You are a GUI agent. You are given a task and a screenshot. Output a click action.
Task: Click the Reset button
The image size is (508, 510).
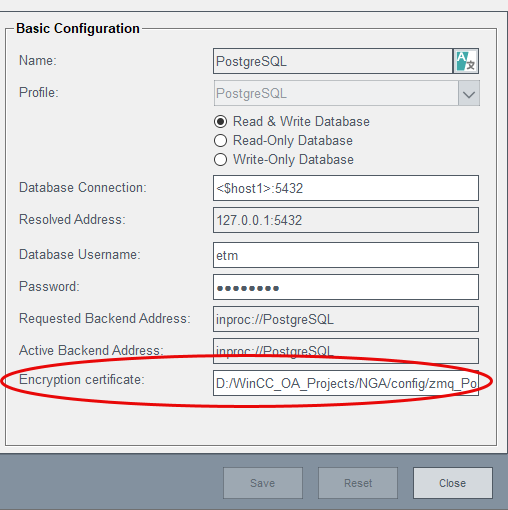(358, 483)
